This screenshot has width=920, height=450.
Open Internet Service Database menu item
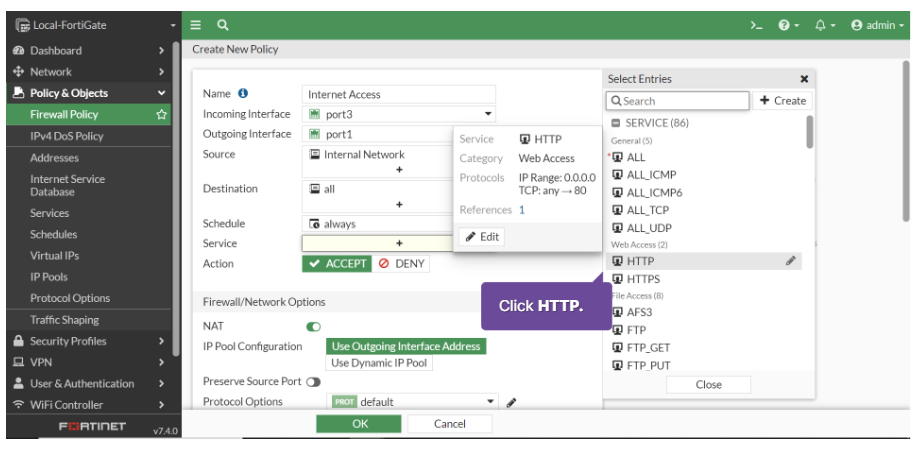click(x=67, y=185)
